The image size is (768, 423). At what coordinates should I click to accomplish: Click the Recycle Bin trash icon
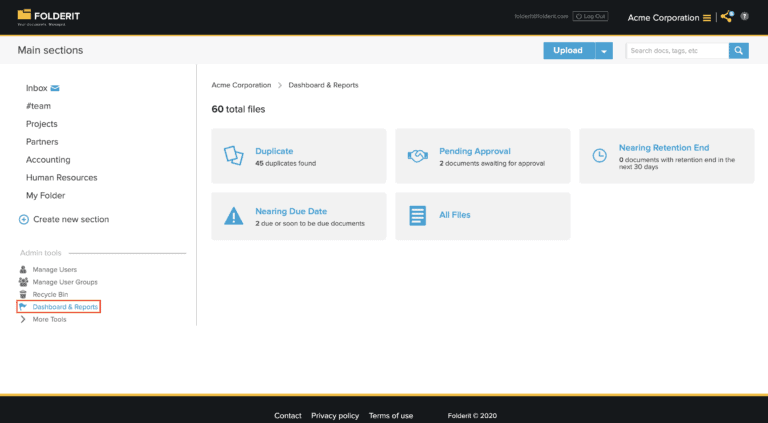[23, 294]
